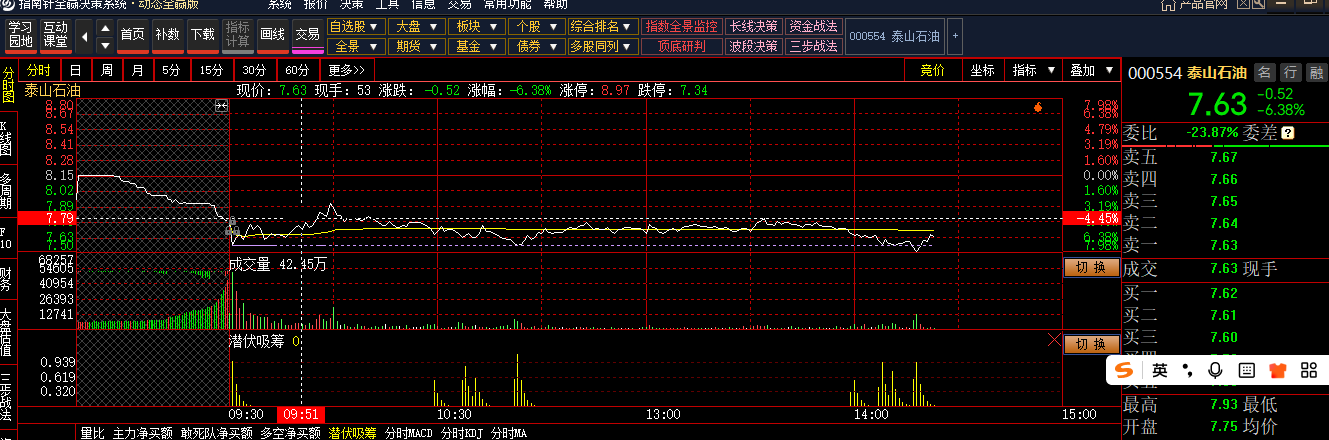This screenshot has height=440, width=1329.
Task: Click the 切换 button in 潜伏吸筹 panel
Action: click(x=1091, y=344)
